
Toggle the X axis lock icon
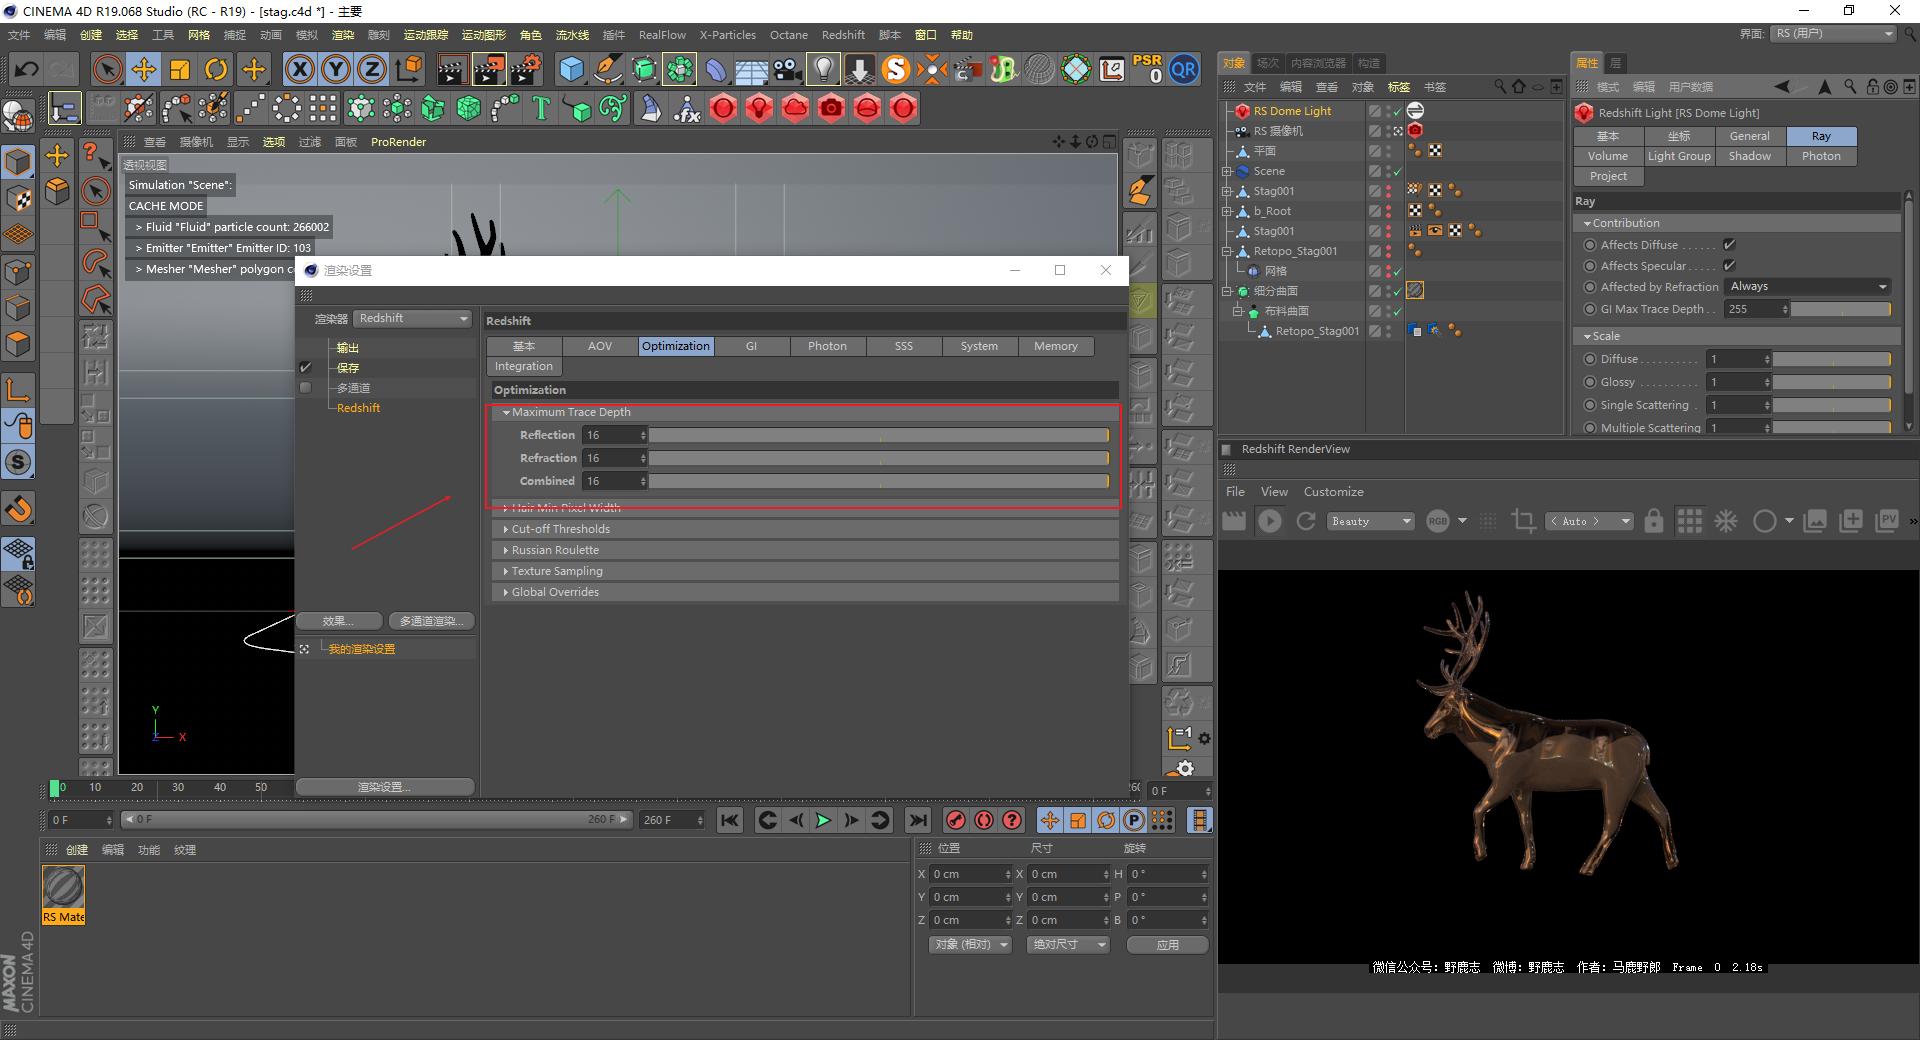pos(299,69)
